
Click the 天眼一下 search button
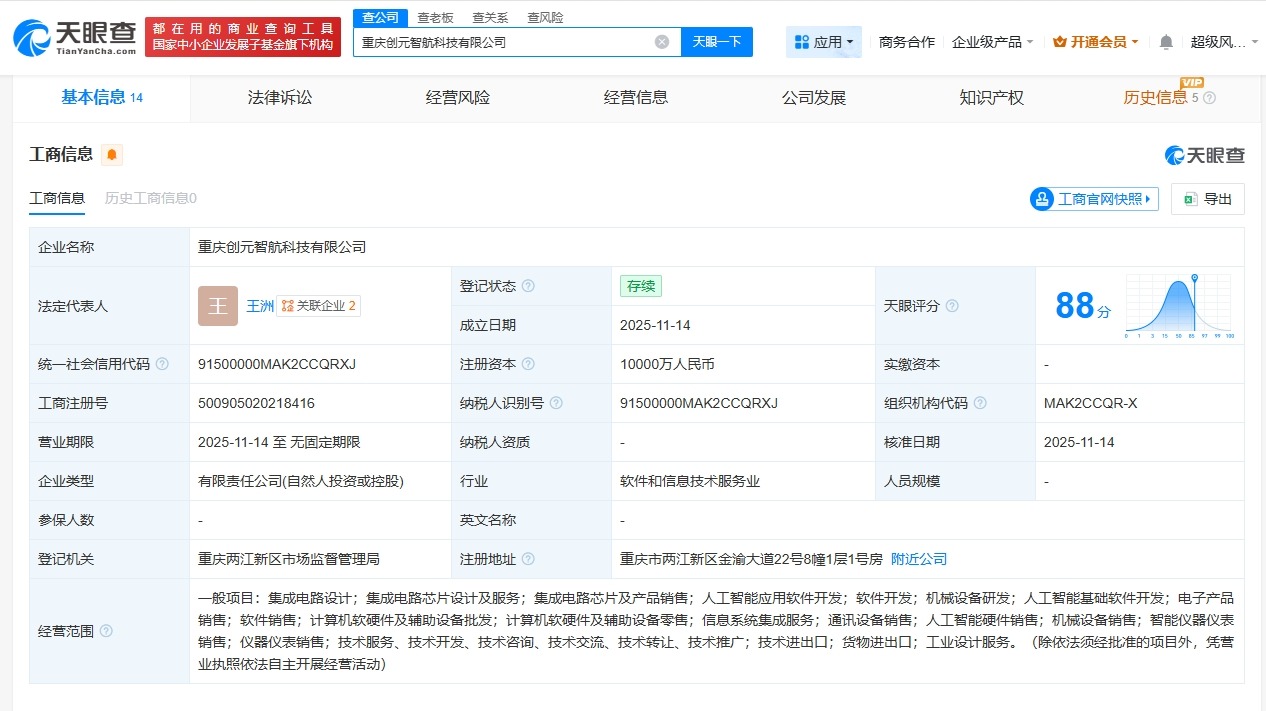[x=717, y=42]
